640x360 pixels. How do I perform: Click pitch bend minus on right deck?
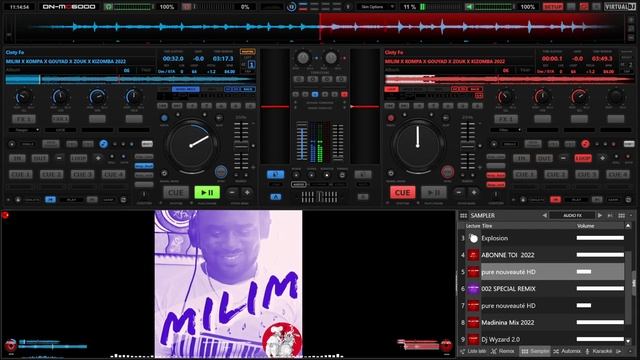pyautogui.click(x=459, y=192)
